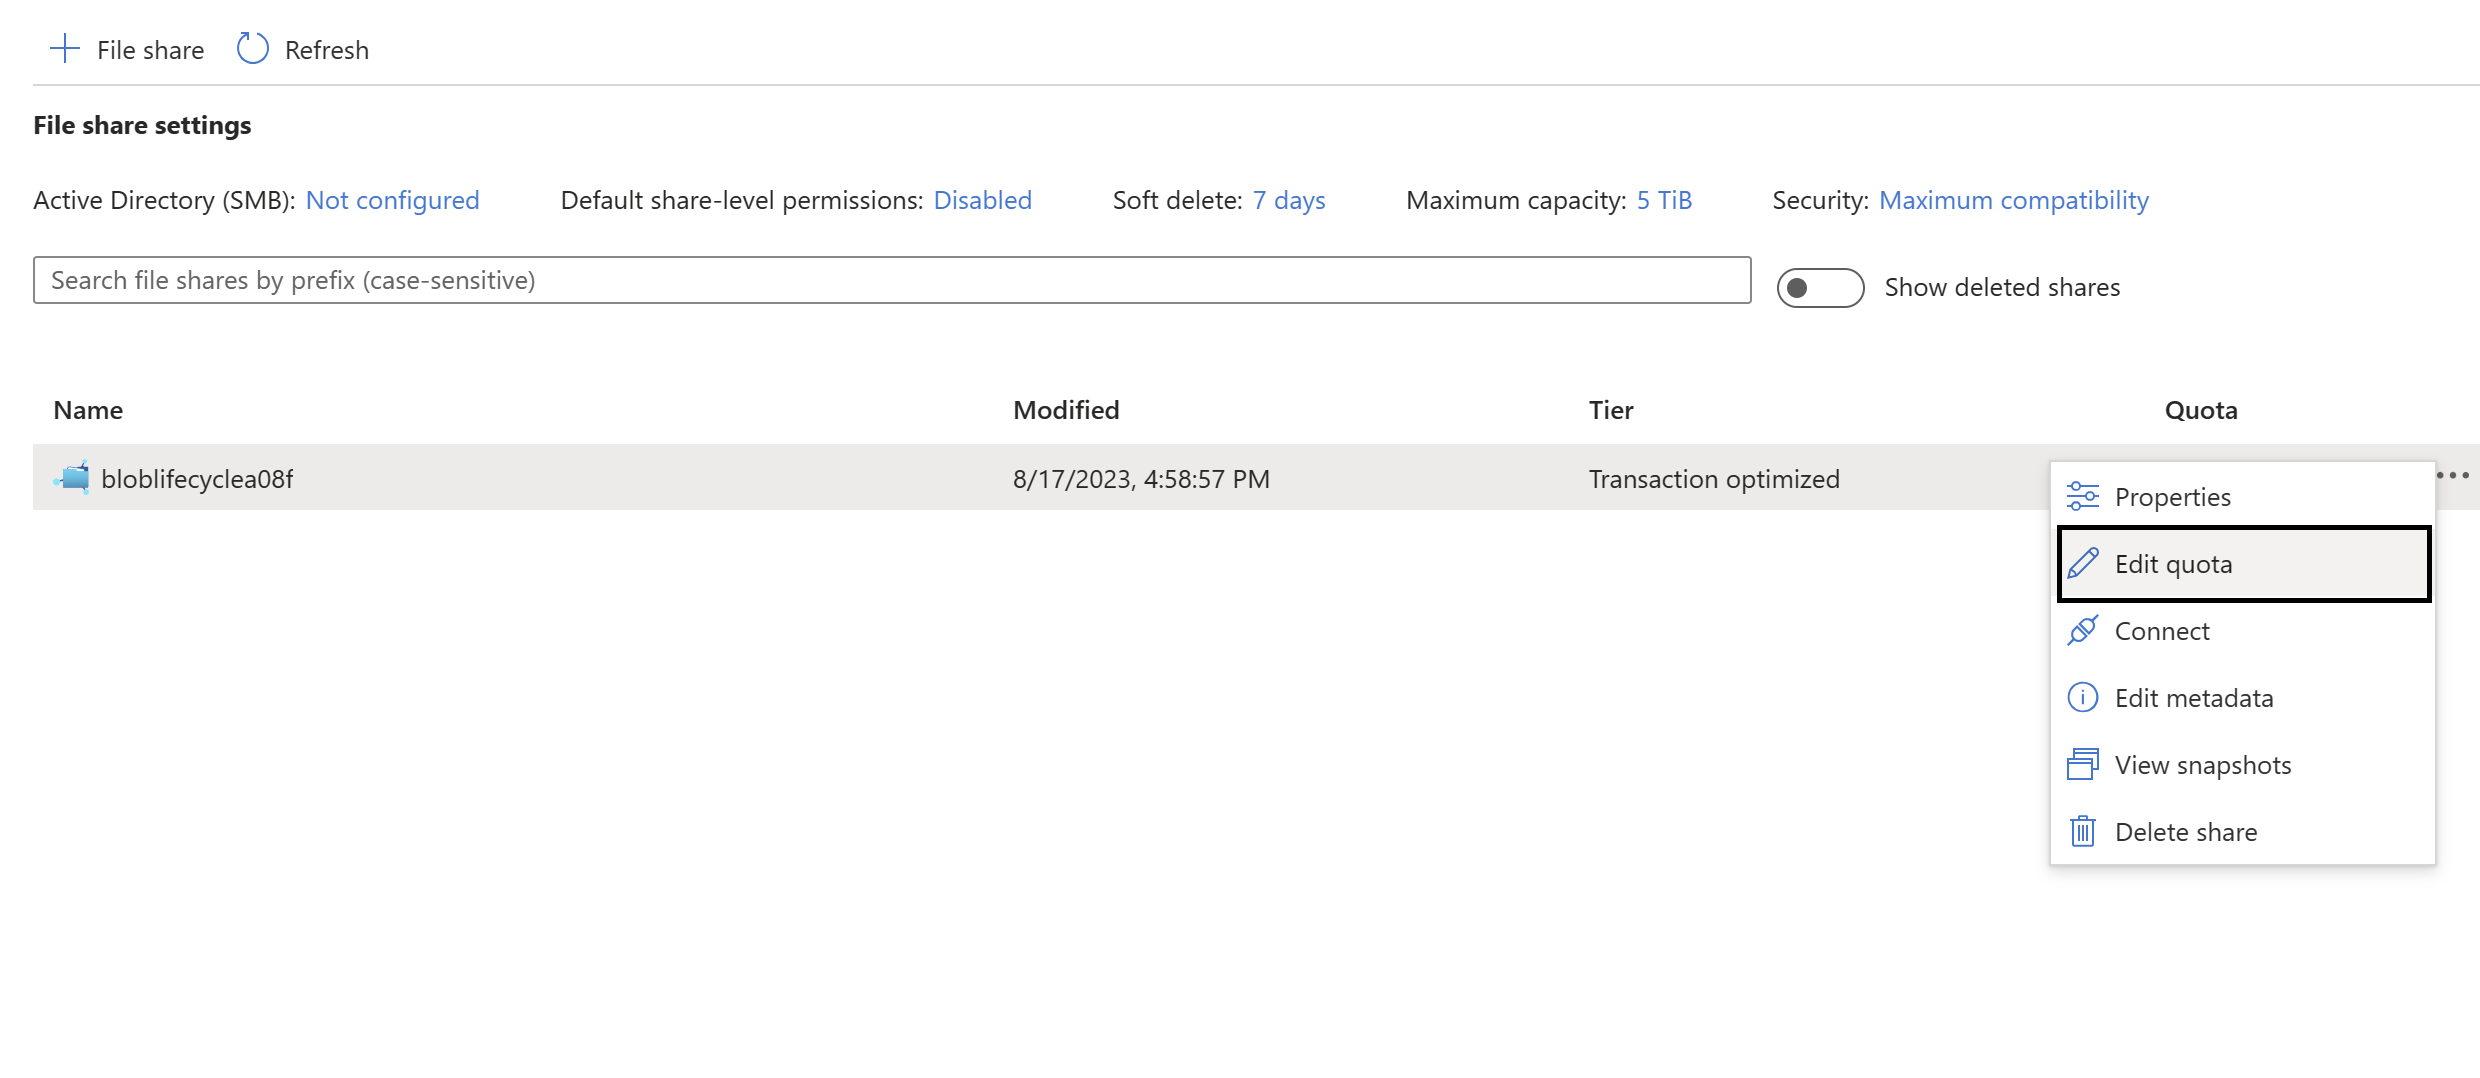The width and height of the screenshot is (2480, 1078).
Task: Click the bloblifecyclea08f file share icon
Action: pyautogui.click(x=72, y=477)
